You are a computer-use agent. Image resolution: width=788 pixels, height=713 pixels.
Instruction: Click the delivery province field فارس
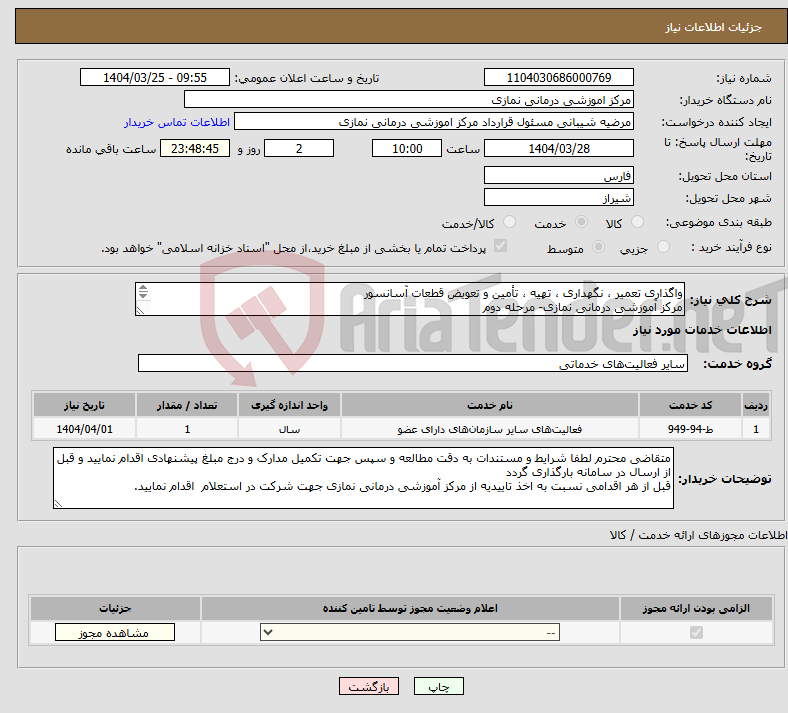559,175
